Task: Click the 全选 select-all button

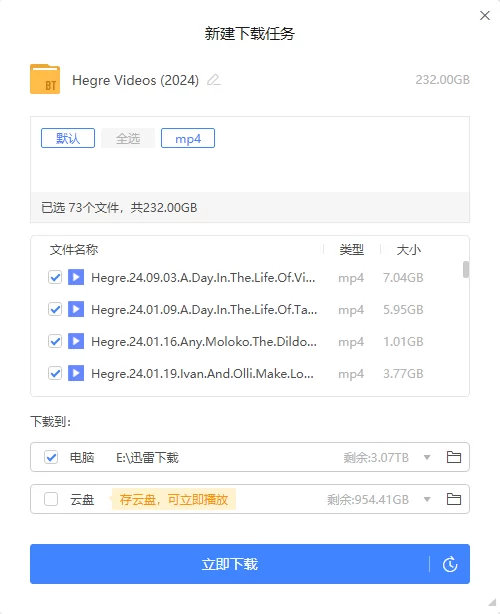Action: [128, 138]
